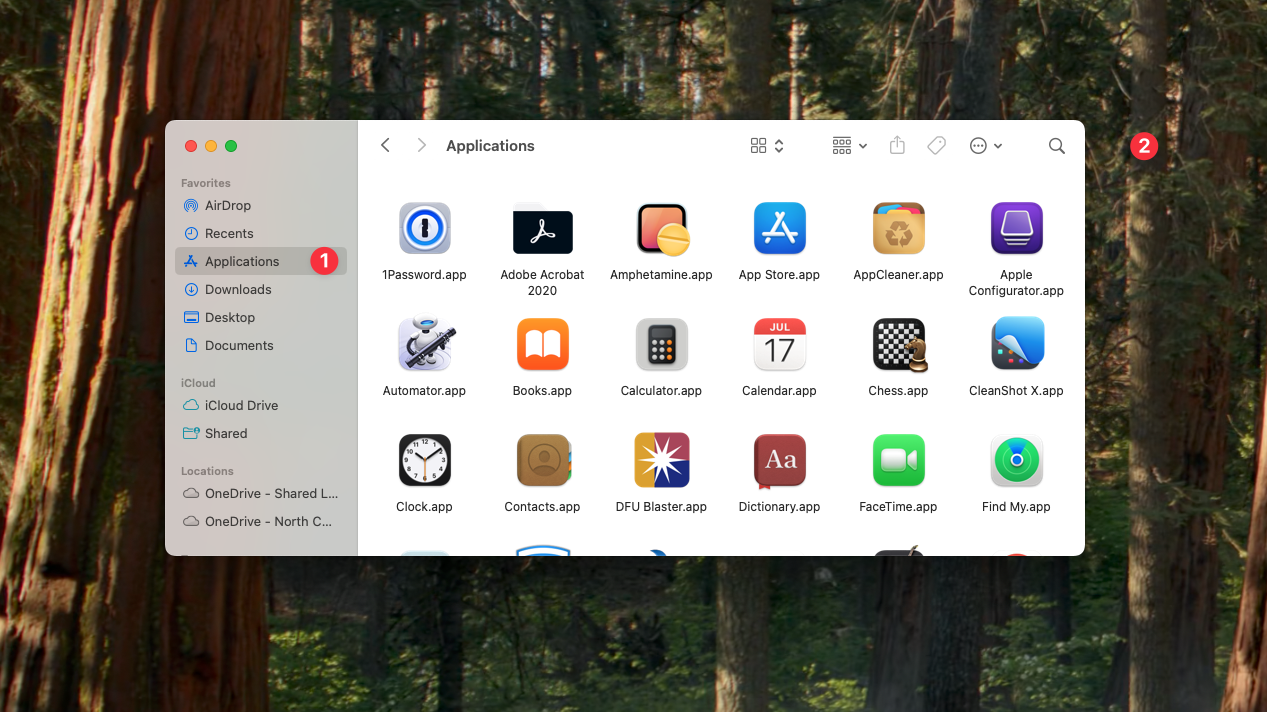1267x712 pixels.
Task: Open the 1Password app icon
Action: pos(424,229)
